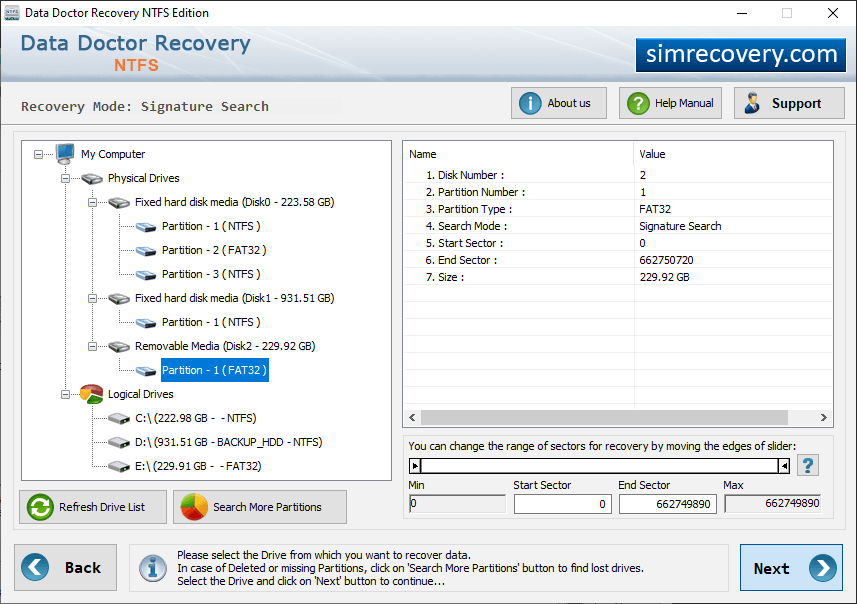This screenshot has width=857, height=604.
Task: Go to Next step
Action: coord(791,568)
